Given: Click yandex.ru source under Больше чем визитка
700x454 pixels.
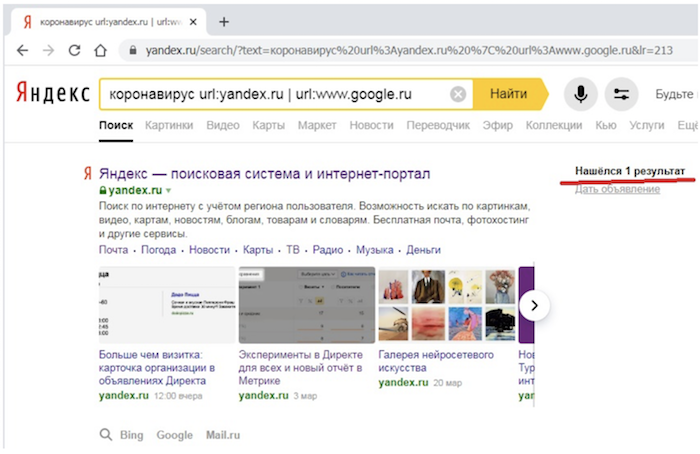Looking at the screenshot, I should 124,396.
